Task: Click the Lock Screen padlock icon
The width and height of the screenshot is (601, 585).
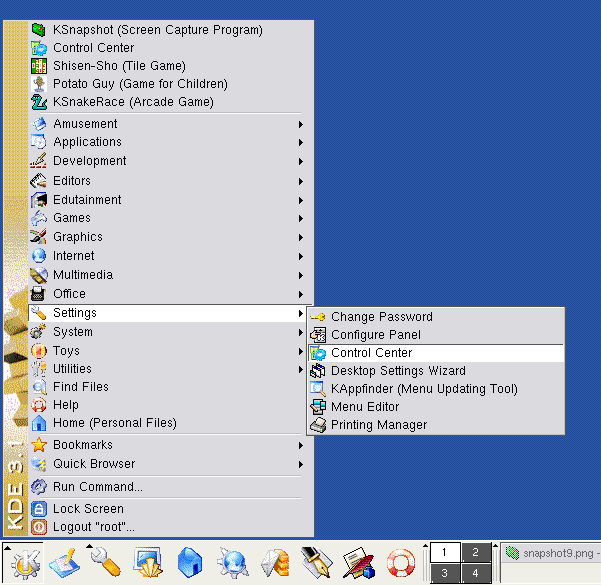Action: [39, 509]
